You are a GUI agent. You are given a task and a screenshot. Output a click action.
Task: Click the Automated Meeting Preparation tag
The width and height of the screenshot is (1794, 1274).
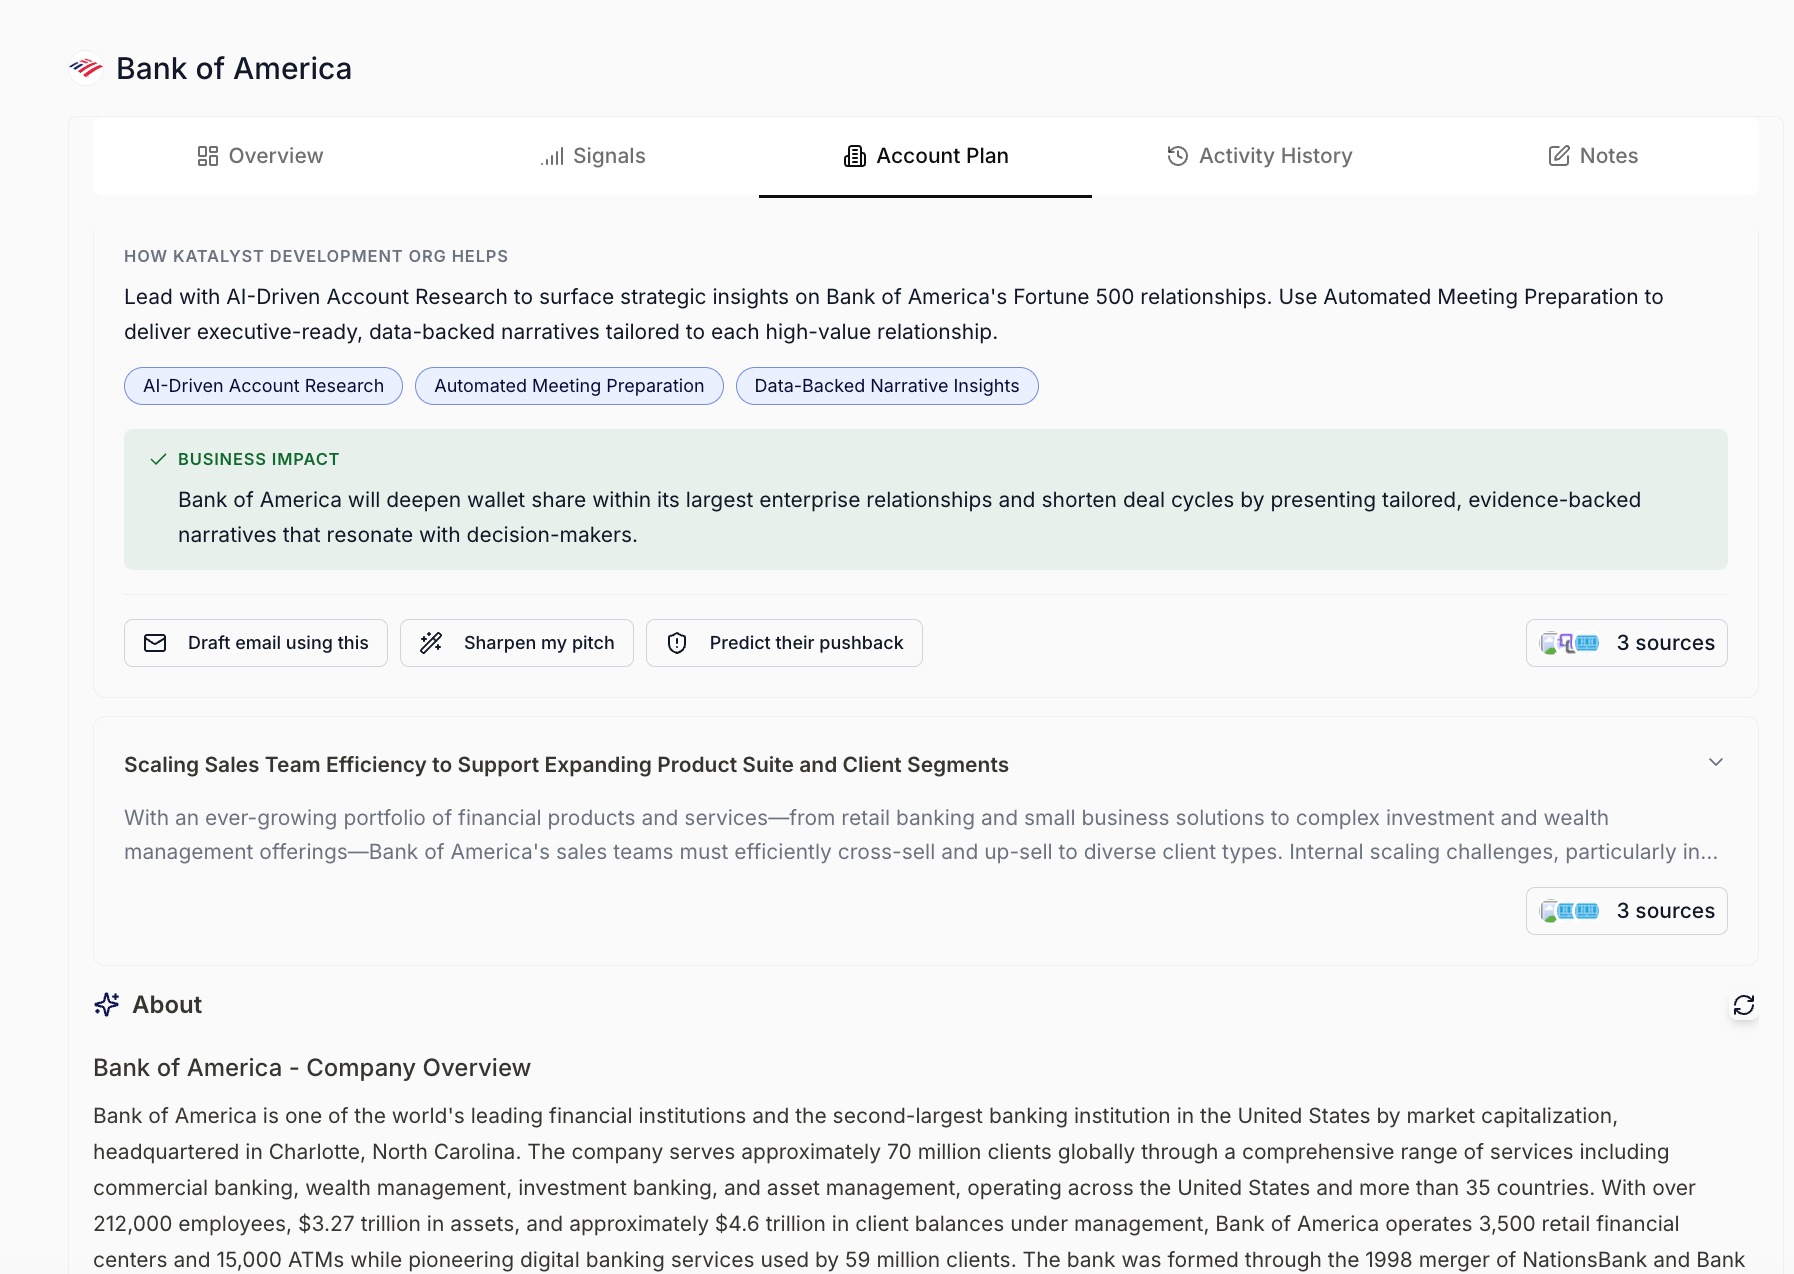click(x=569, y=386)
